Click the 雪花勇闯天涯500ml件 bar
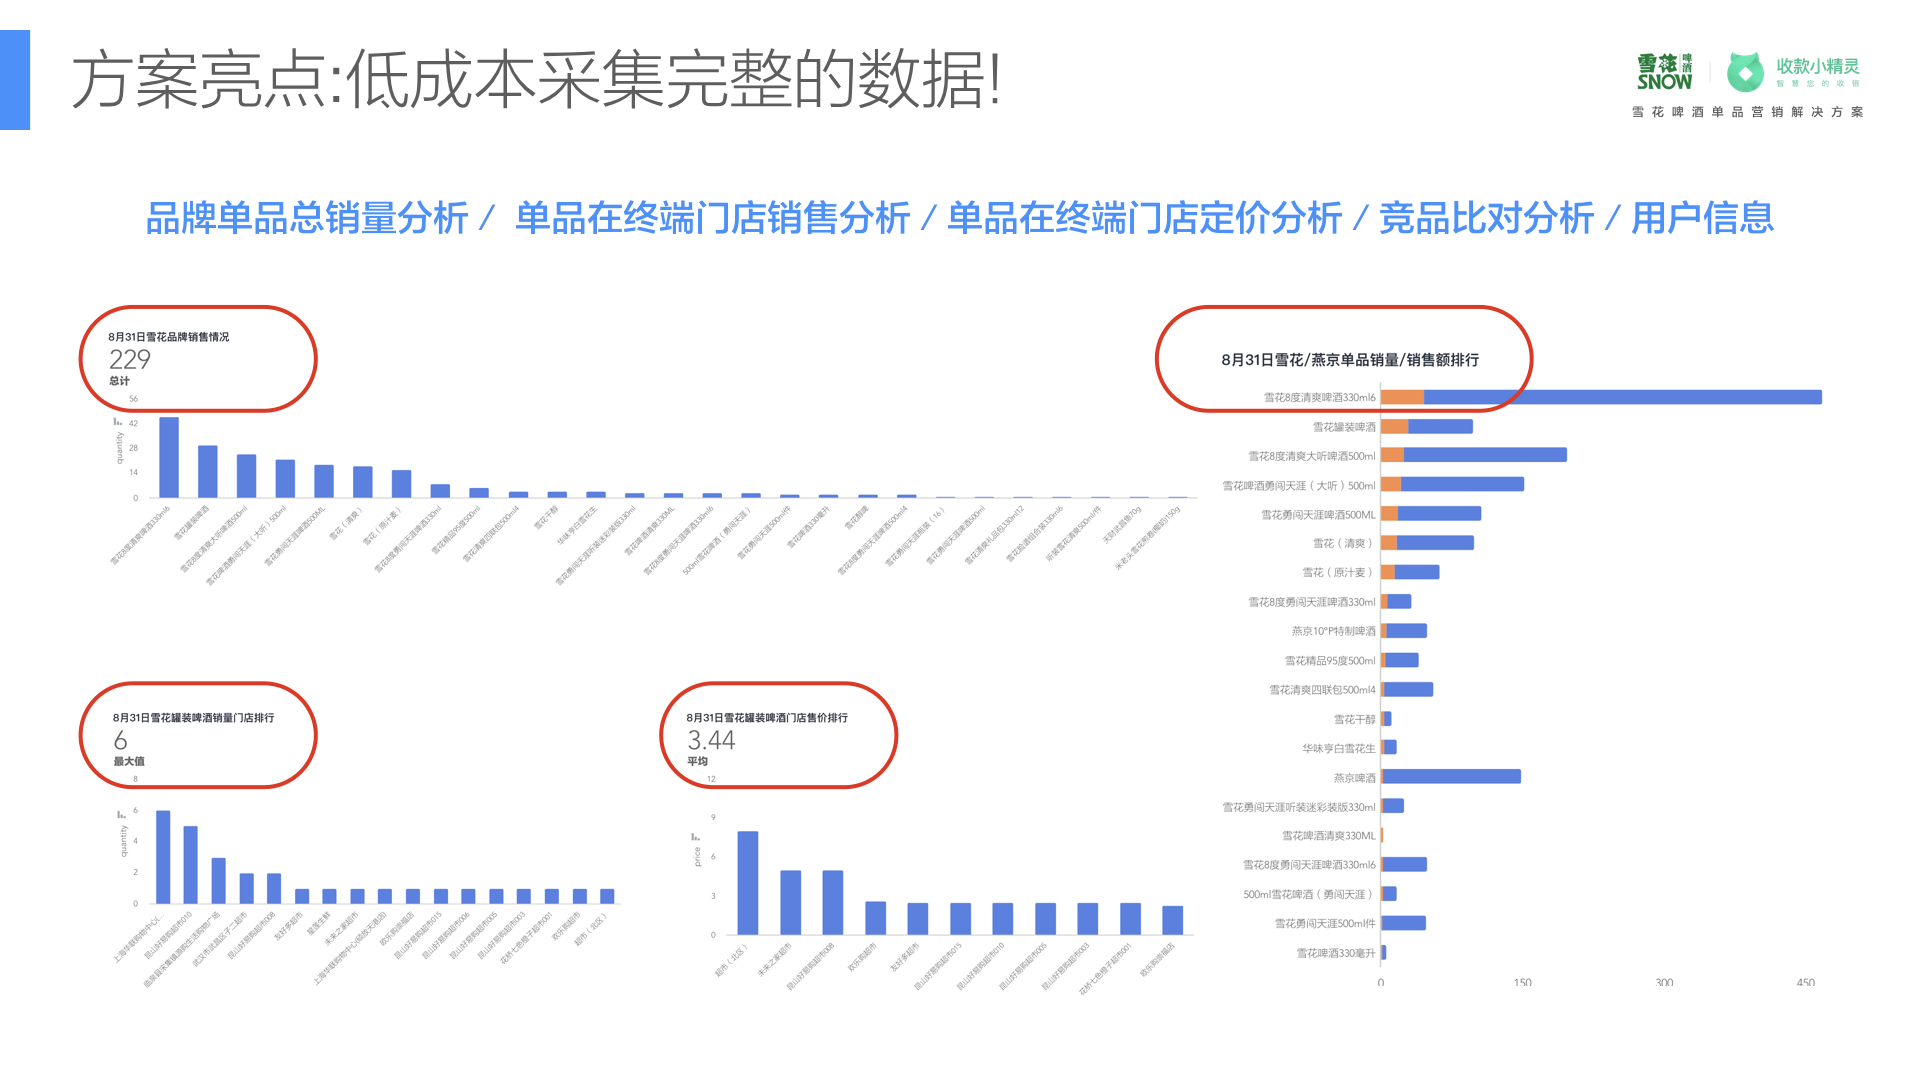This screenshot has width=1920, height=1080. [1404, 923]
